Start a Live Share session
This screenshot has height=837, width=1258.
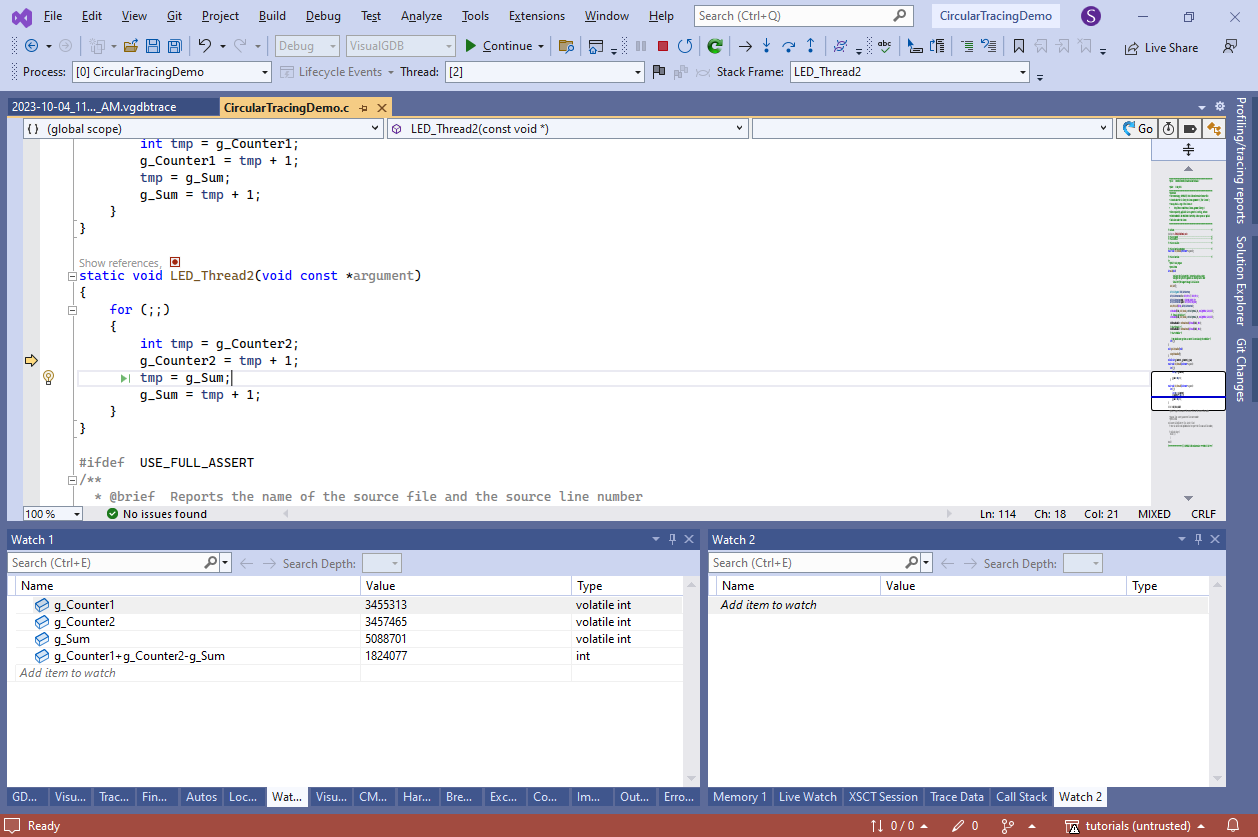coord(1161,47)
